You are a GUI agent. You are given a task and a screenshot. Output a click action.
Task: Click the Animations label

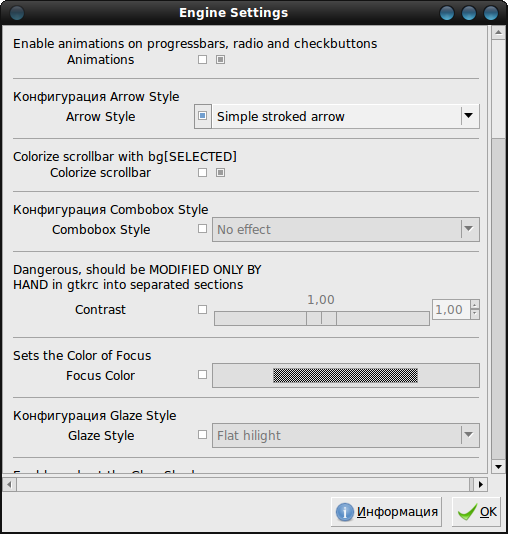click(100, 60)
